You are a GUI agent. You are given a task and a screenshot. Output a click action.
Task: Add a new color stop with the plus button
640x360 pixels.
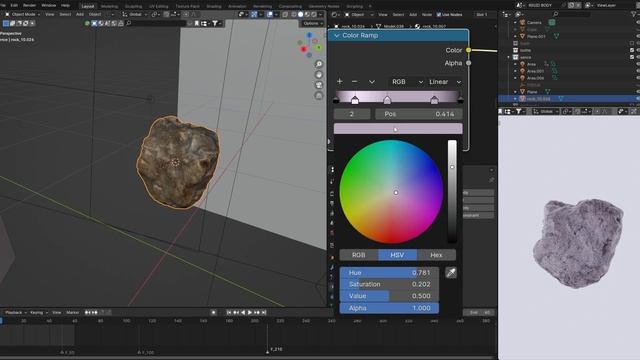340,82
